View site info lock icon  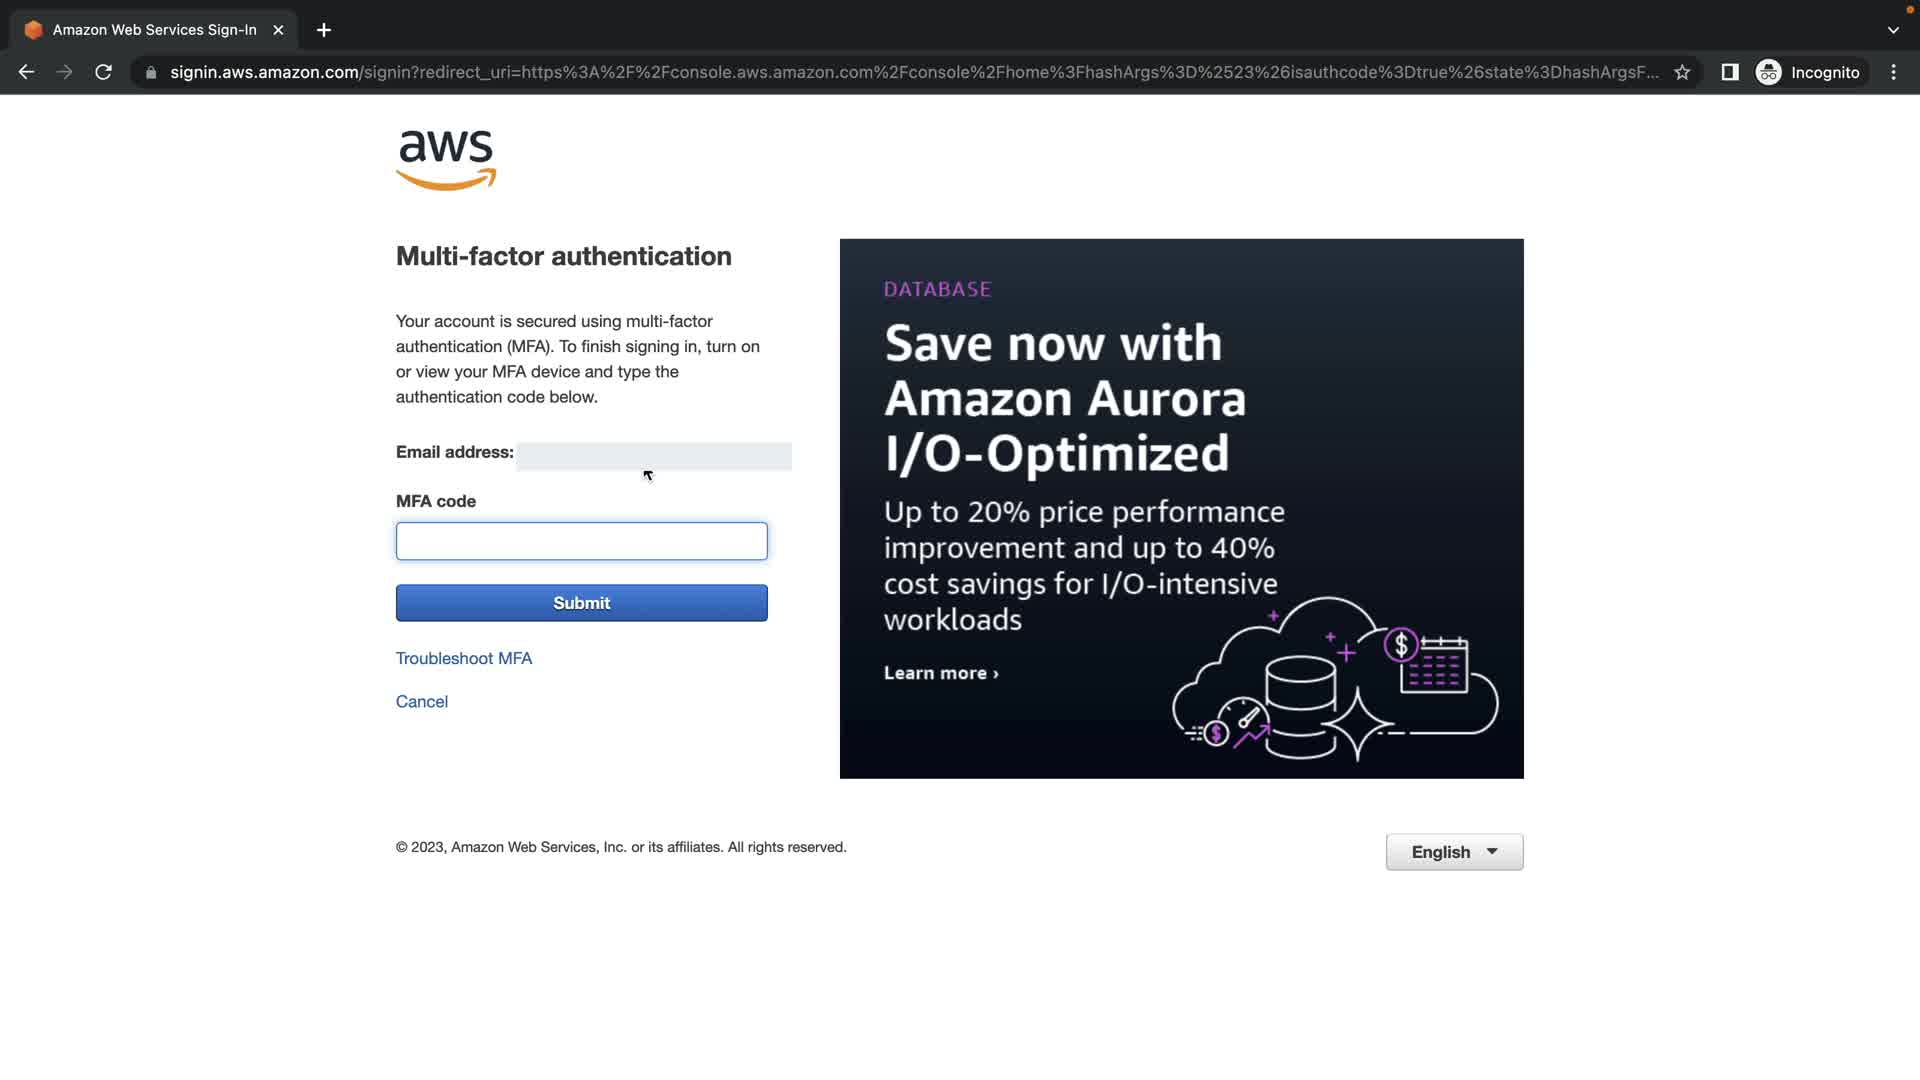tap(151, 72)
